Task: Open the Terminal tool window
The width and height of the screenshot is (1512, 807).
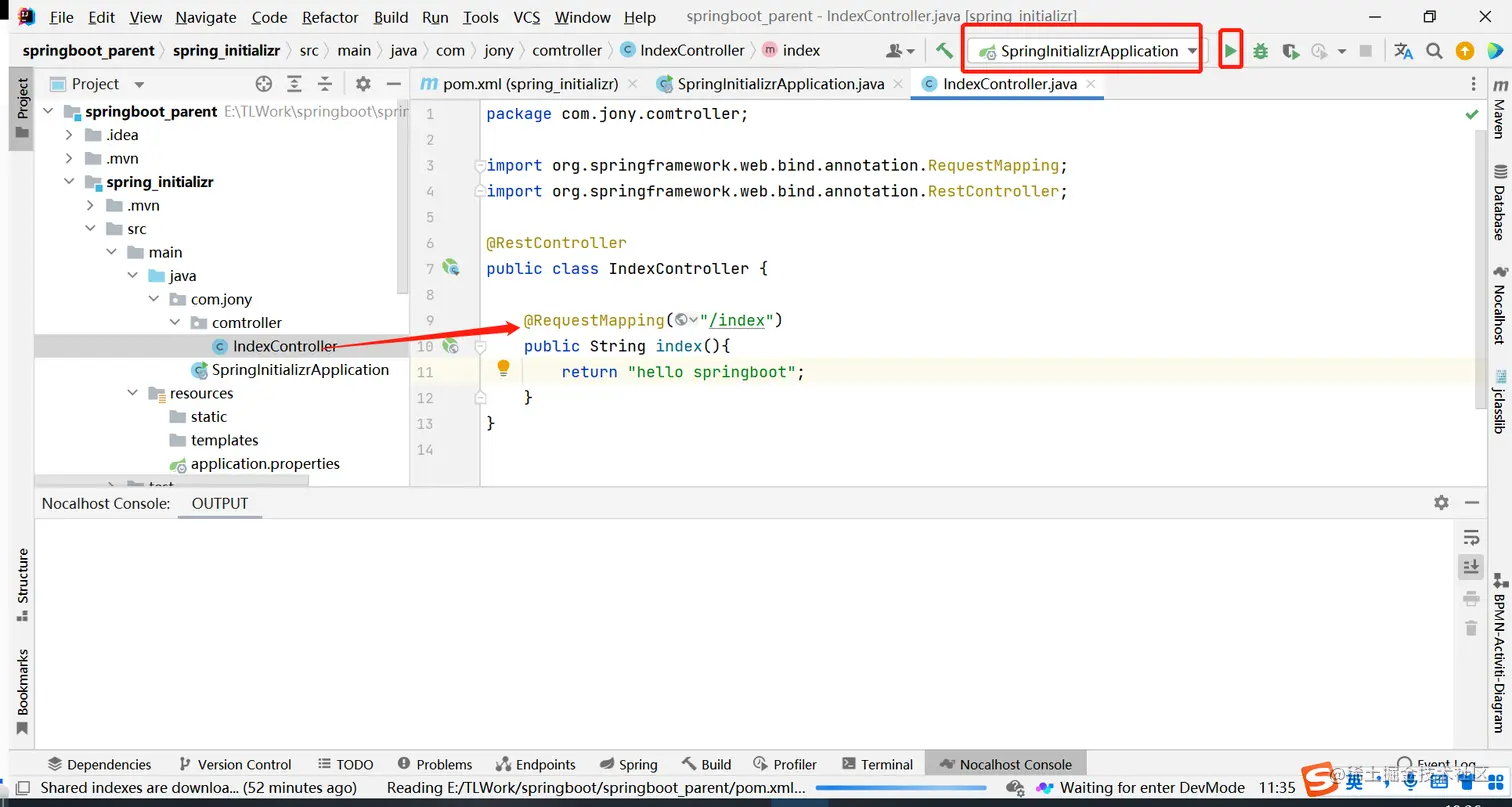Action: tap(877, 764)
